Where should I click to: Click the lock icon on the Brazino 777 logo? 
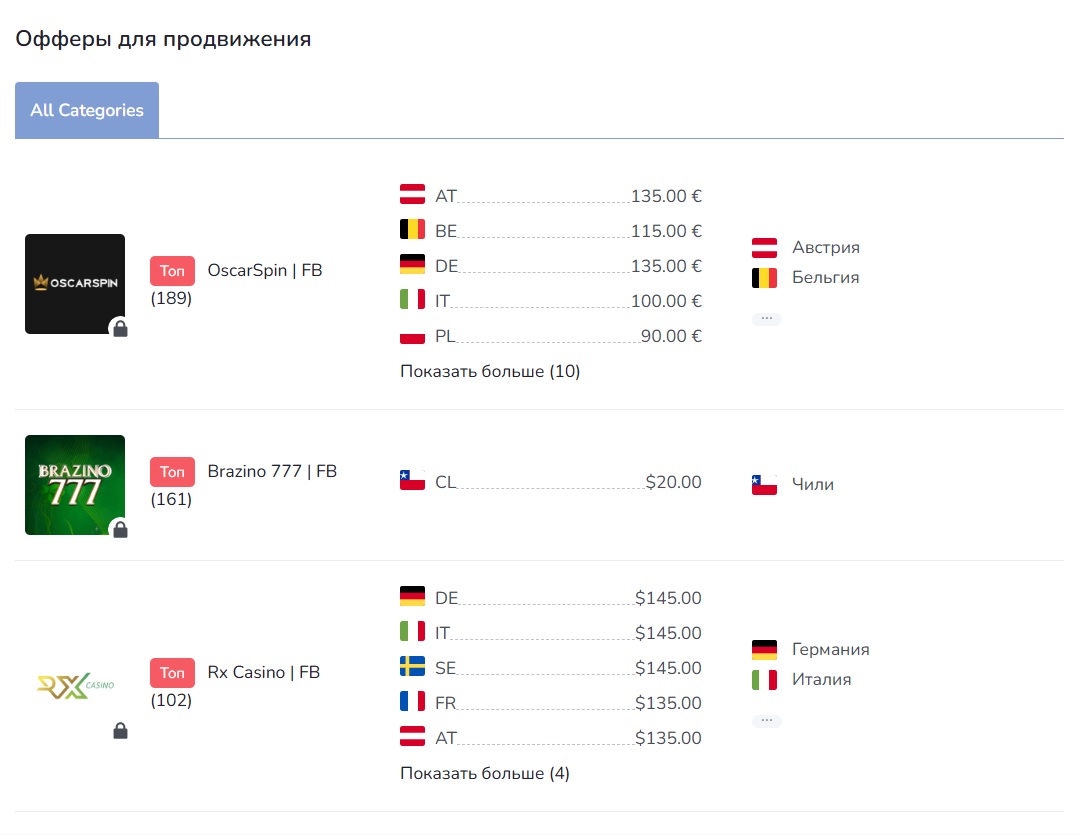click(x=121, y=529)
